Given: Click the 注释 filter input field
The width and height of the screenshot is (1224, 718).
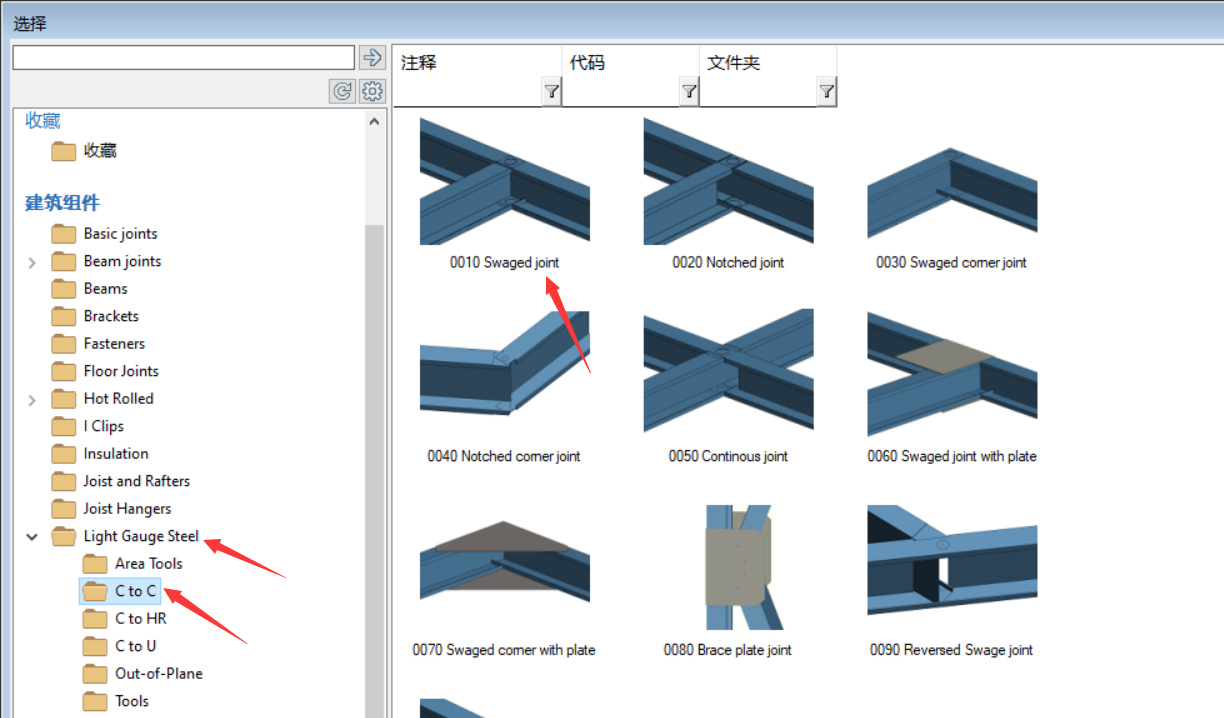Looking at the screenshot, I should [467, 92].
